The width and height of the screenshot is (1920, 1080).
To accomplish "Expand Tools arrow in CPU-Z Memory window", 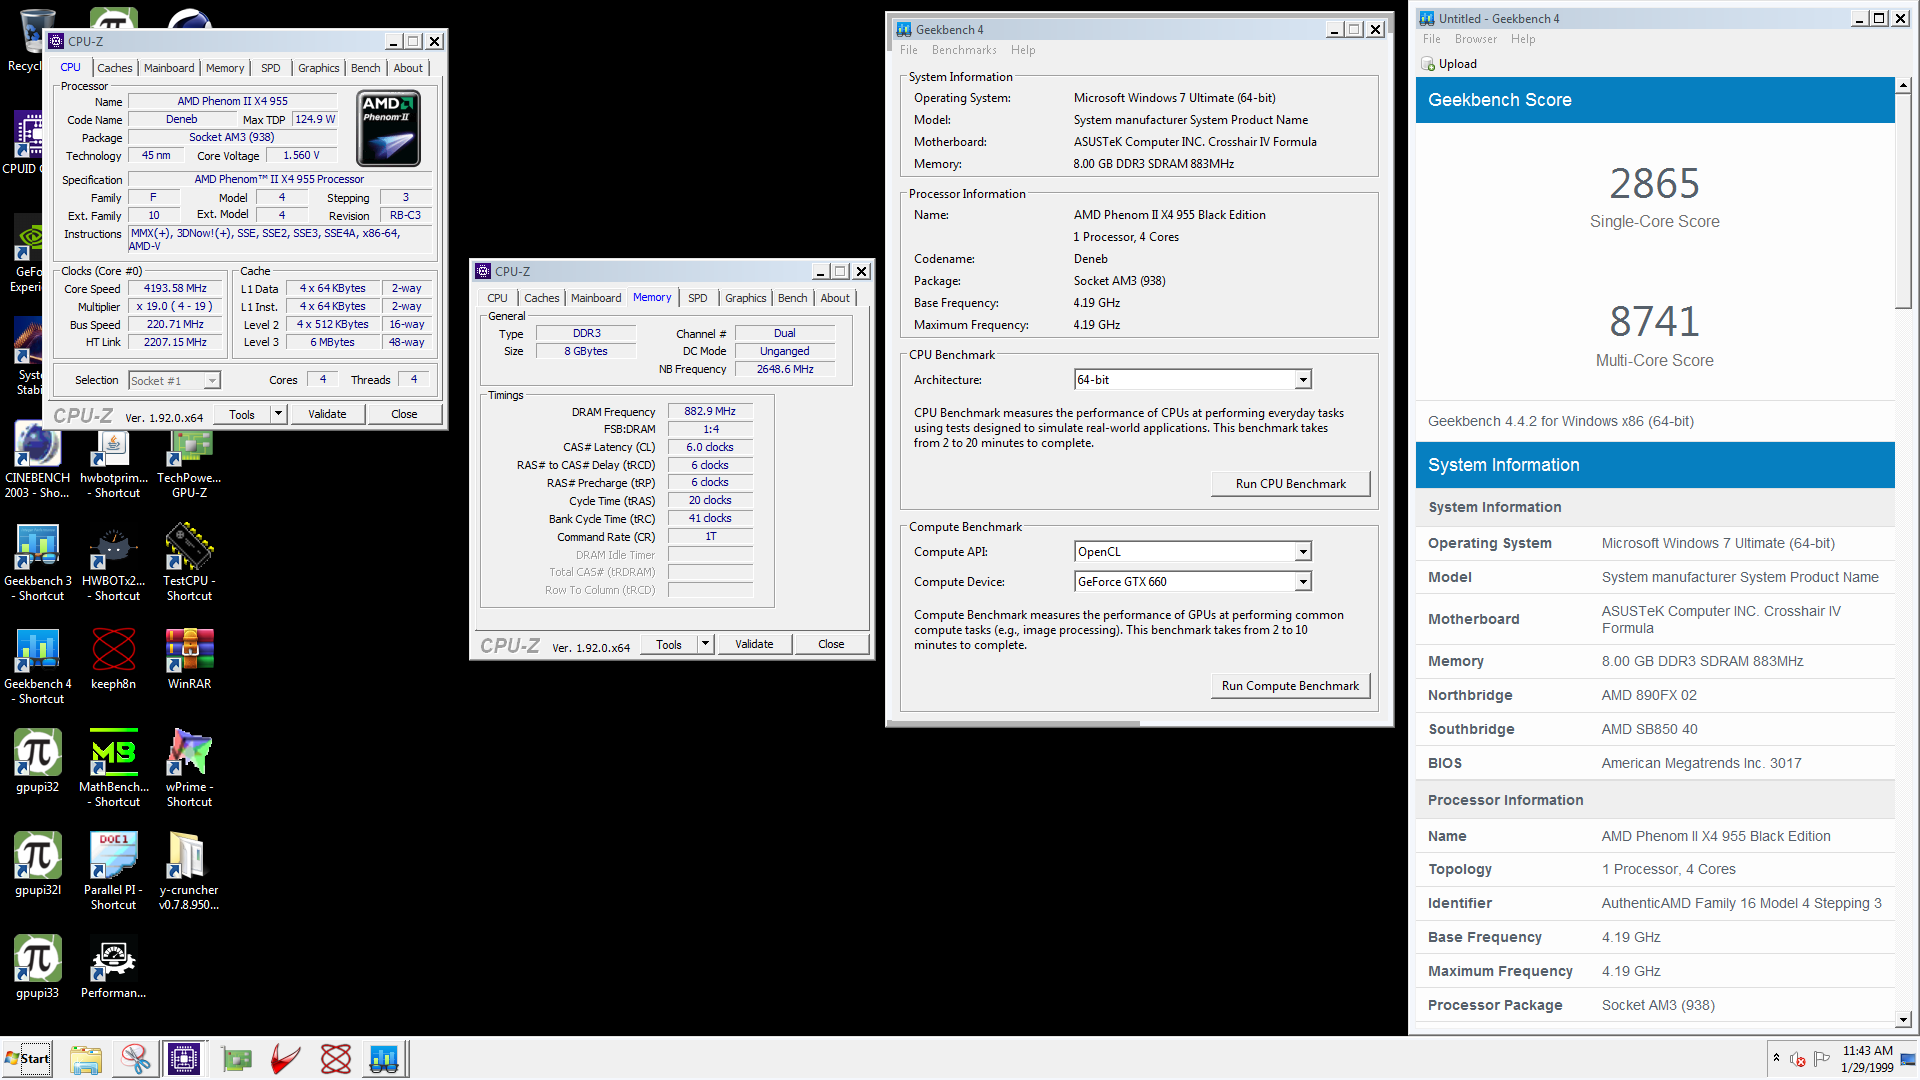I will (706, 644).
